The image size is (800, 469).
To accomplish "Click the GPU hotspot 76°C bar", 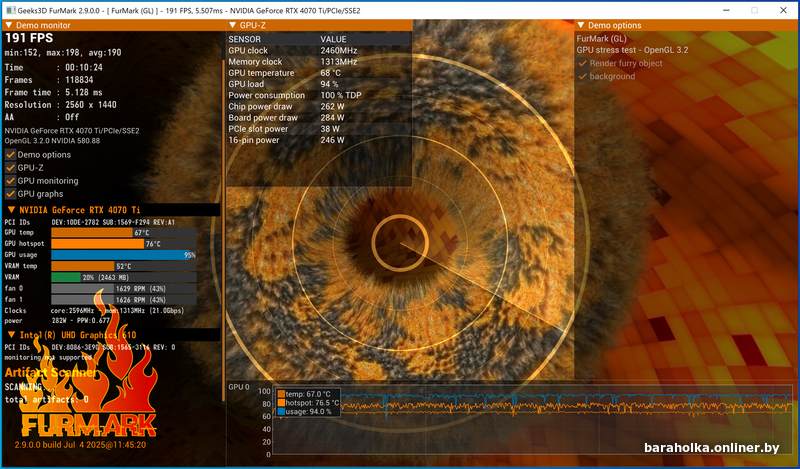I will click(x=124, y=244).
